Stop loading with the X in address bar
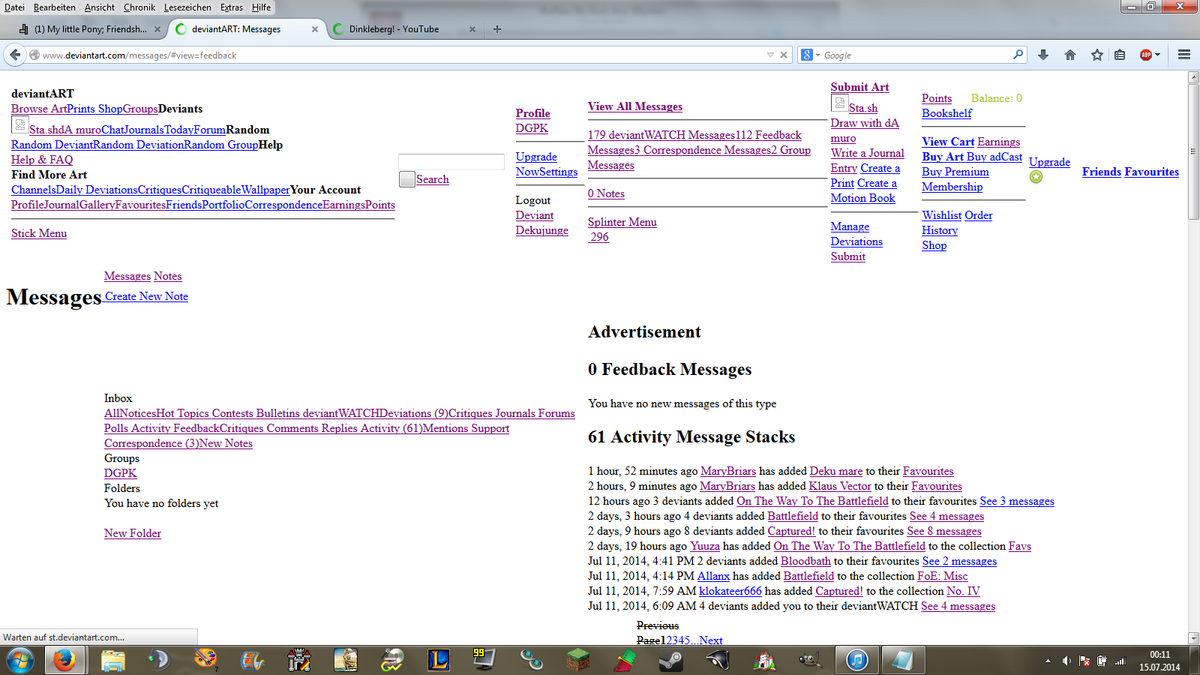This screenshot has width=1200, height=675. point(784,55)
